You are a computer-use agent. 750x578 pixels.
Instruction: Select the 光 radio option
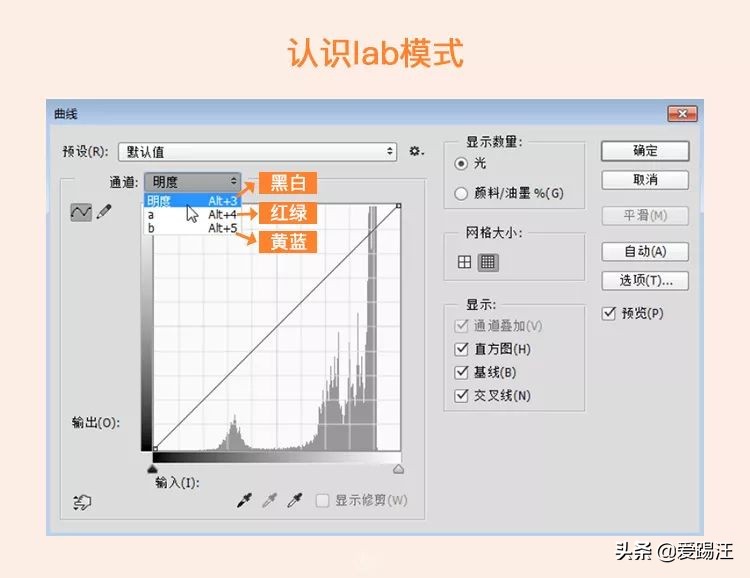tap(461, 164)
